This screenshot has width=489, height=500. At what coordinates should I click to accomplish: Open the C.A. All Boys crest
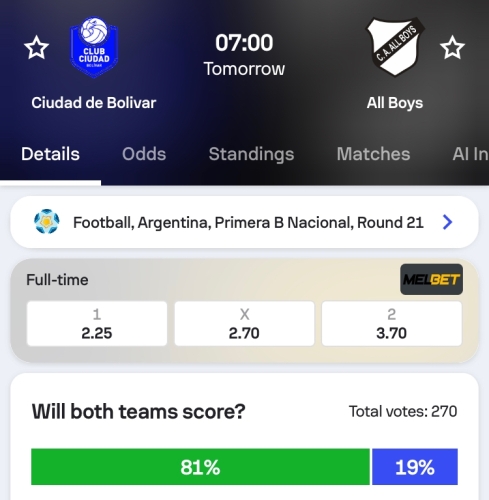click(395, 47)
